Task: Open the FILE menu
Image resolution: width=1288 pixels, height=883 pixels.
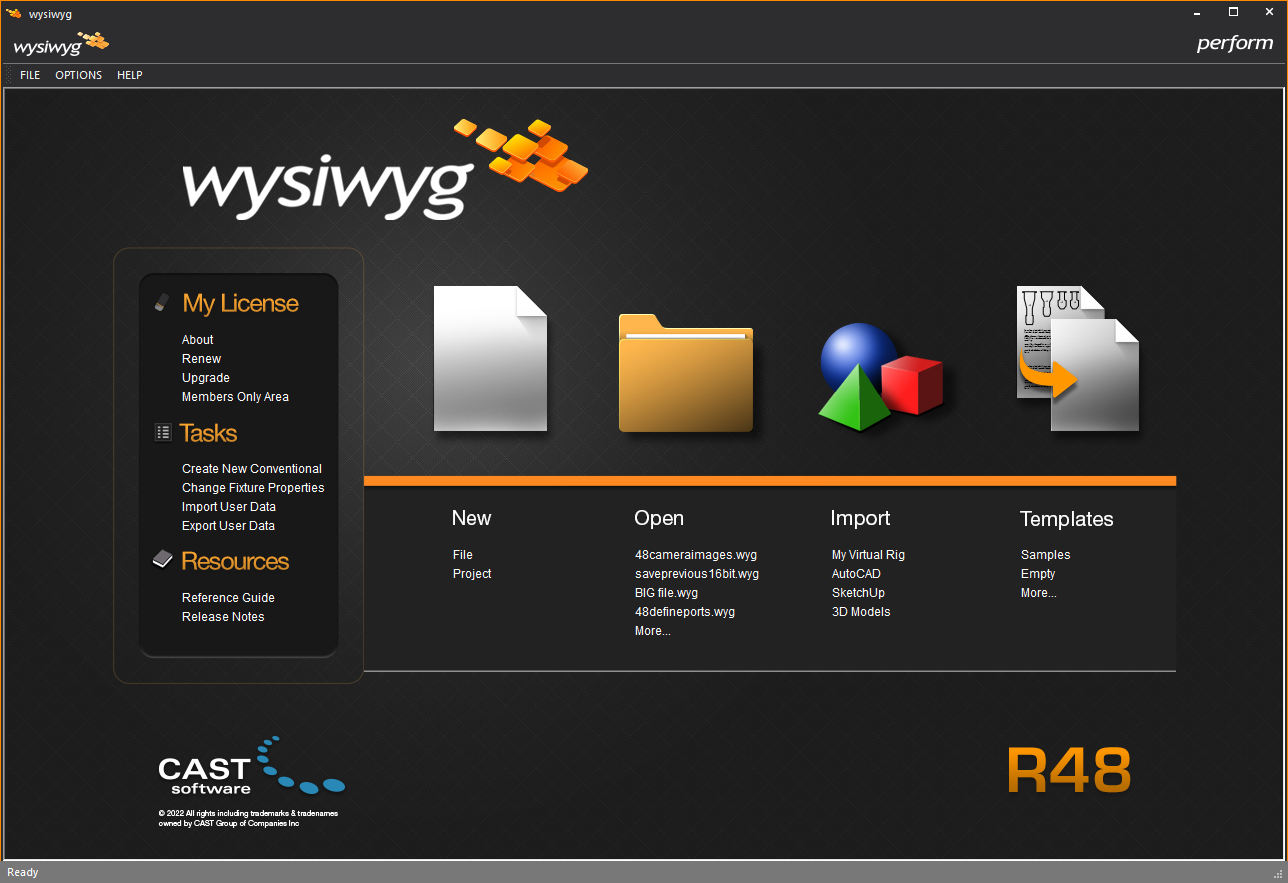Action: point(30,75)
